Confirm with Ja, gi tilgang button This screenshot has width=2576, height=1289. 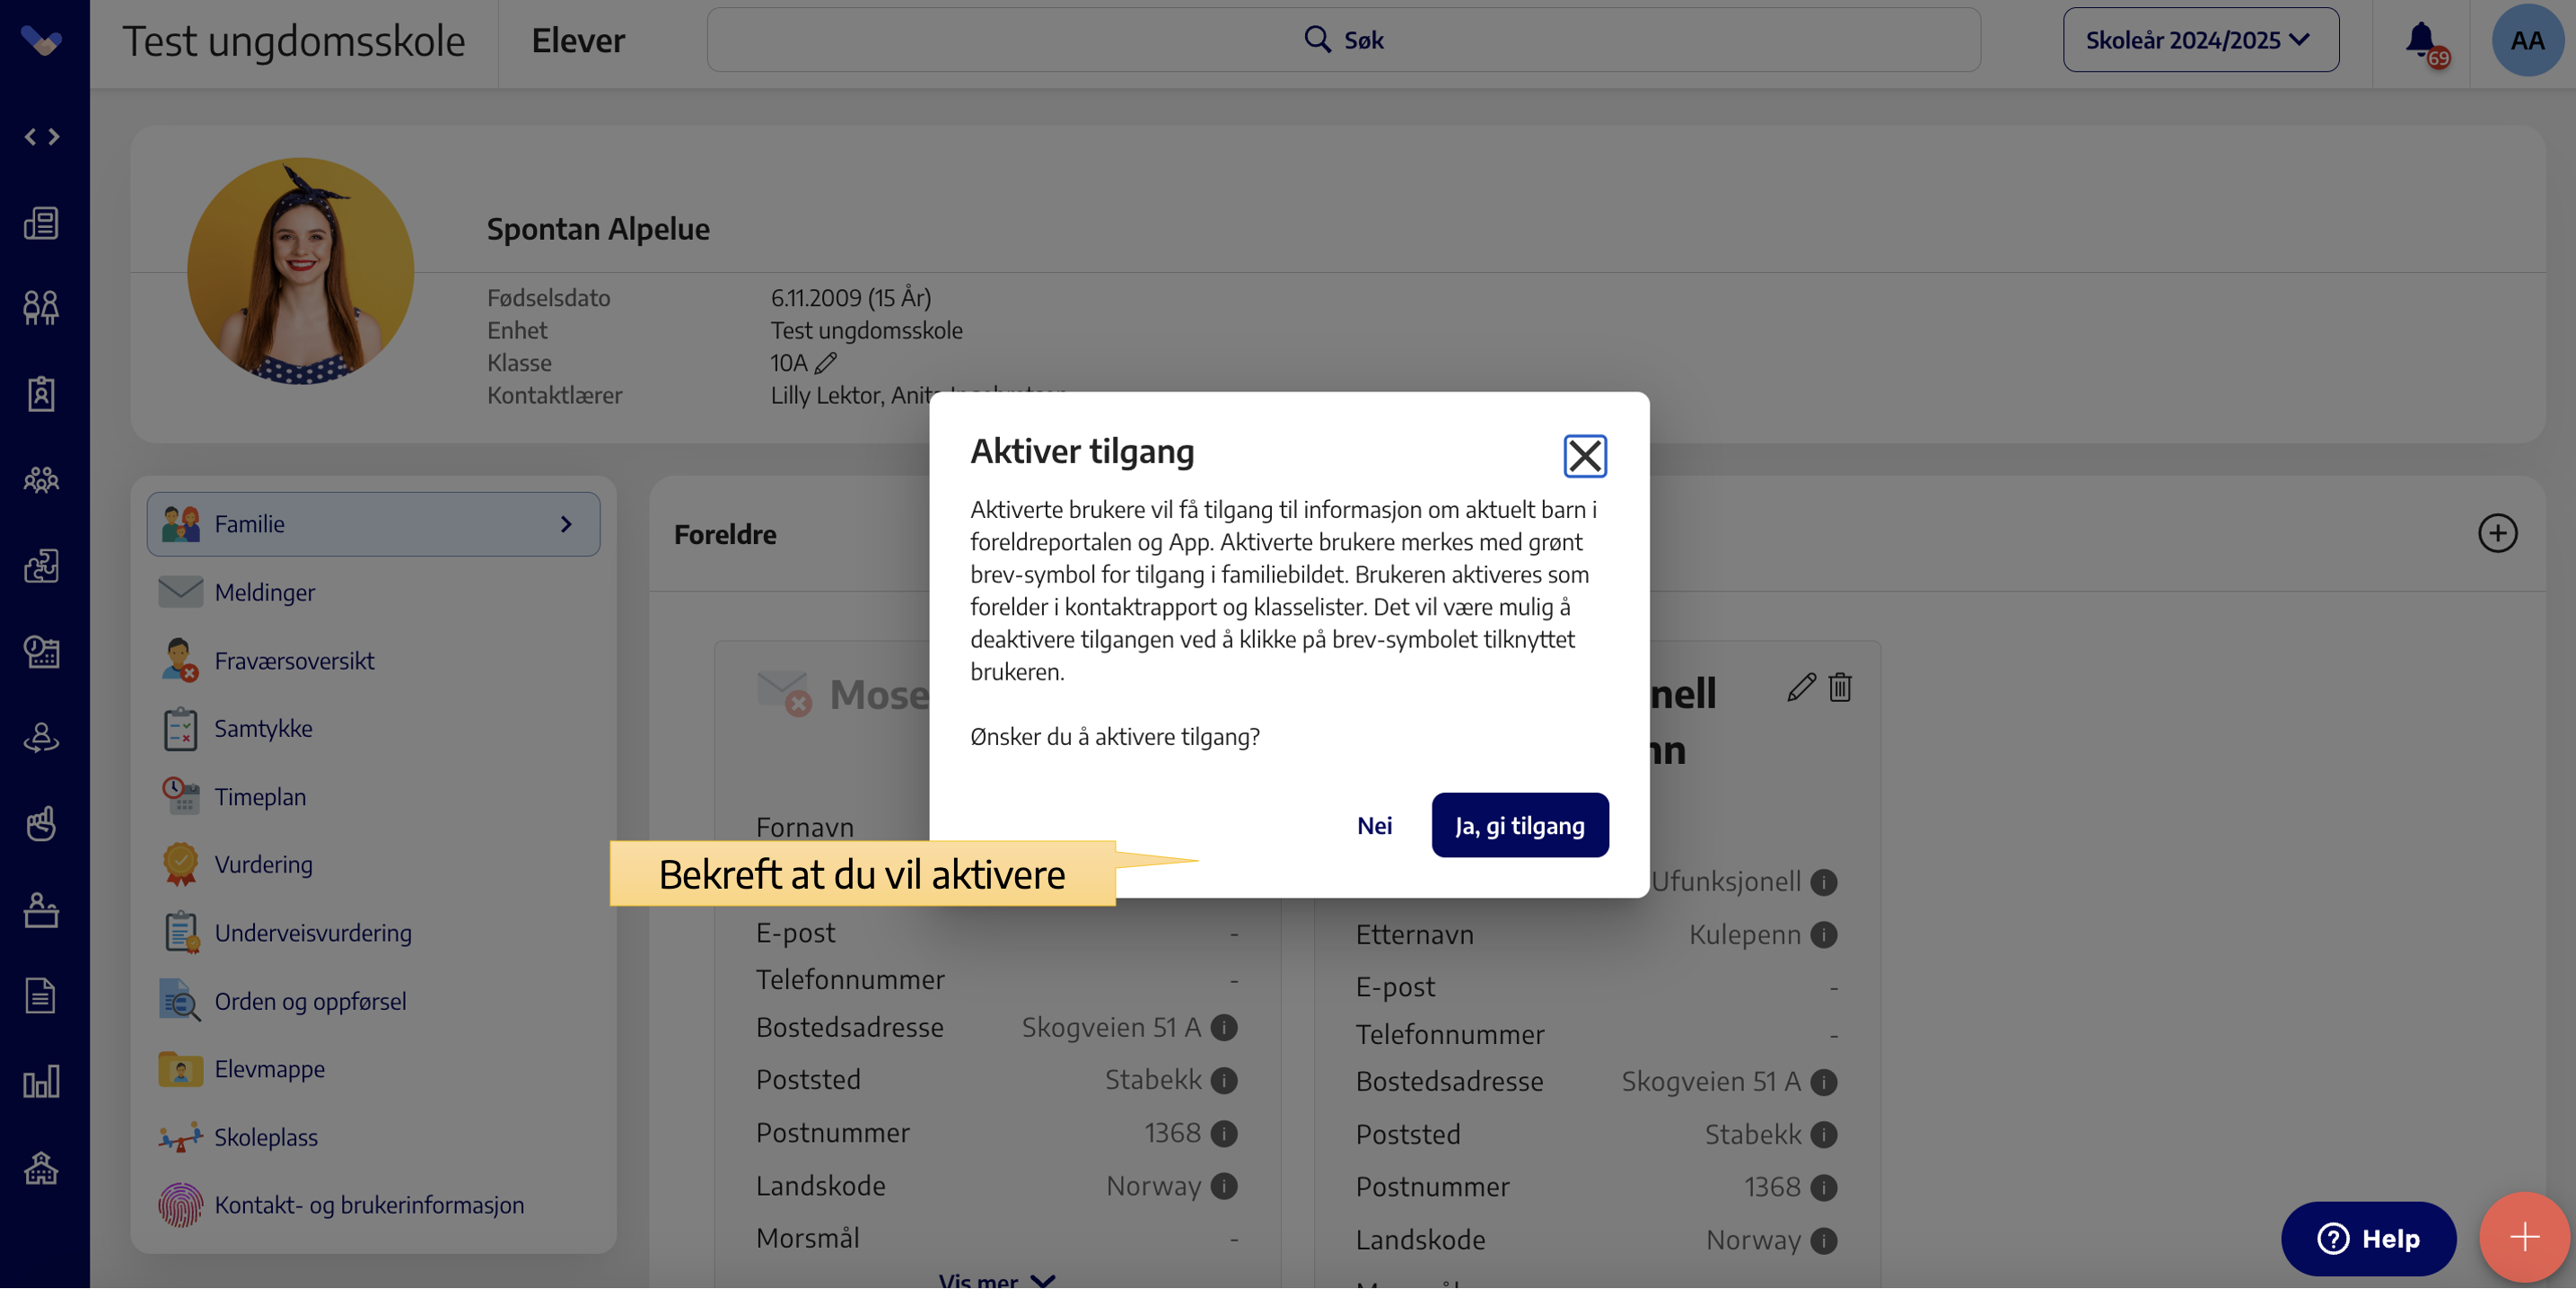coord(1519,825)
